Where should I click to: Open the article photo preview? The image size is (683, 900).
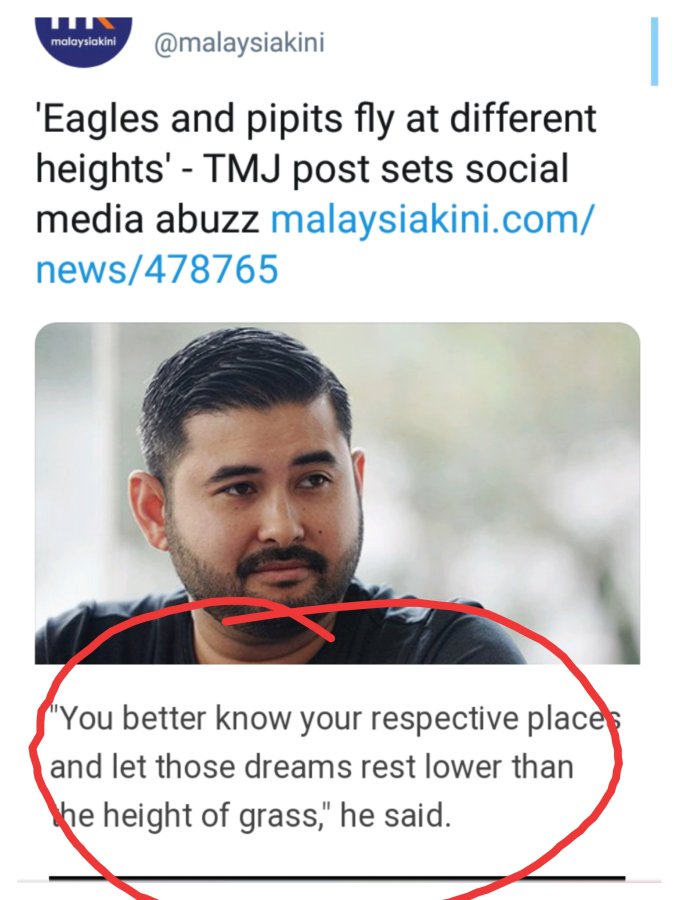coord(337,493)
